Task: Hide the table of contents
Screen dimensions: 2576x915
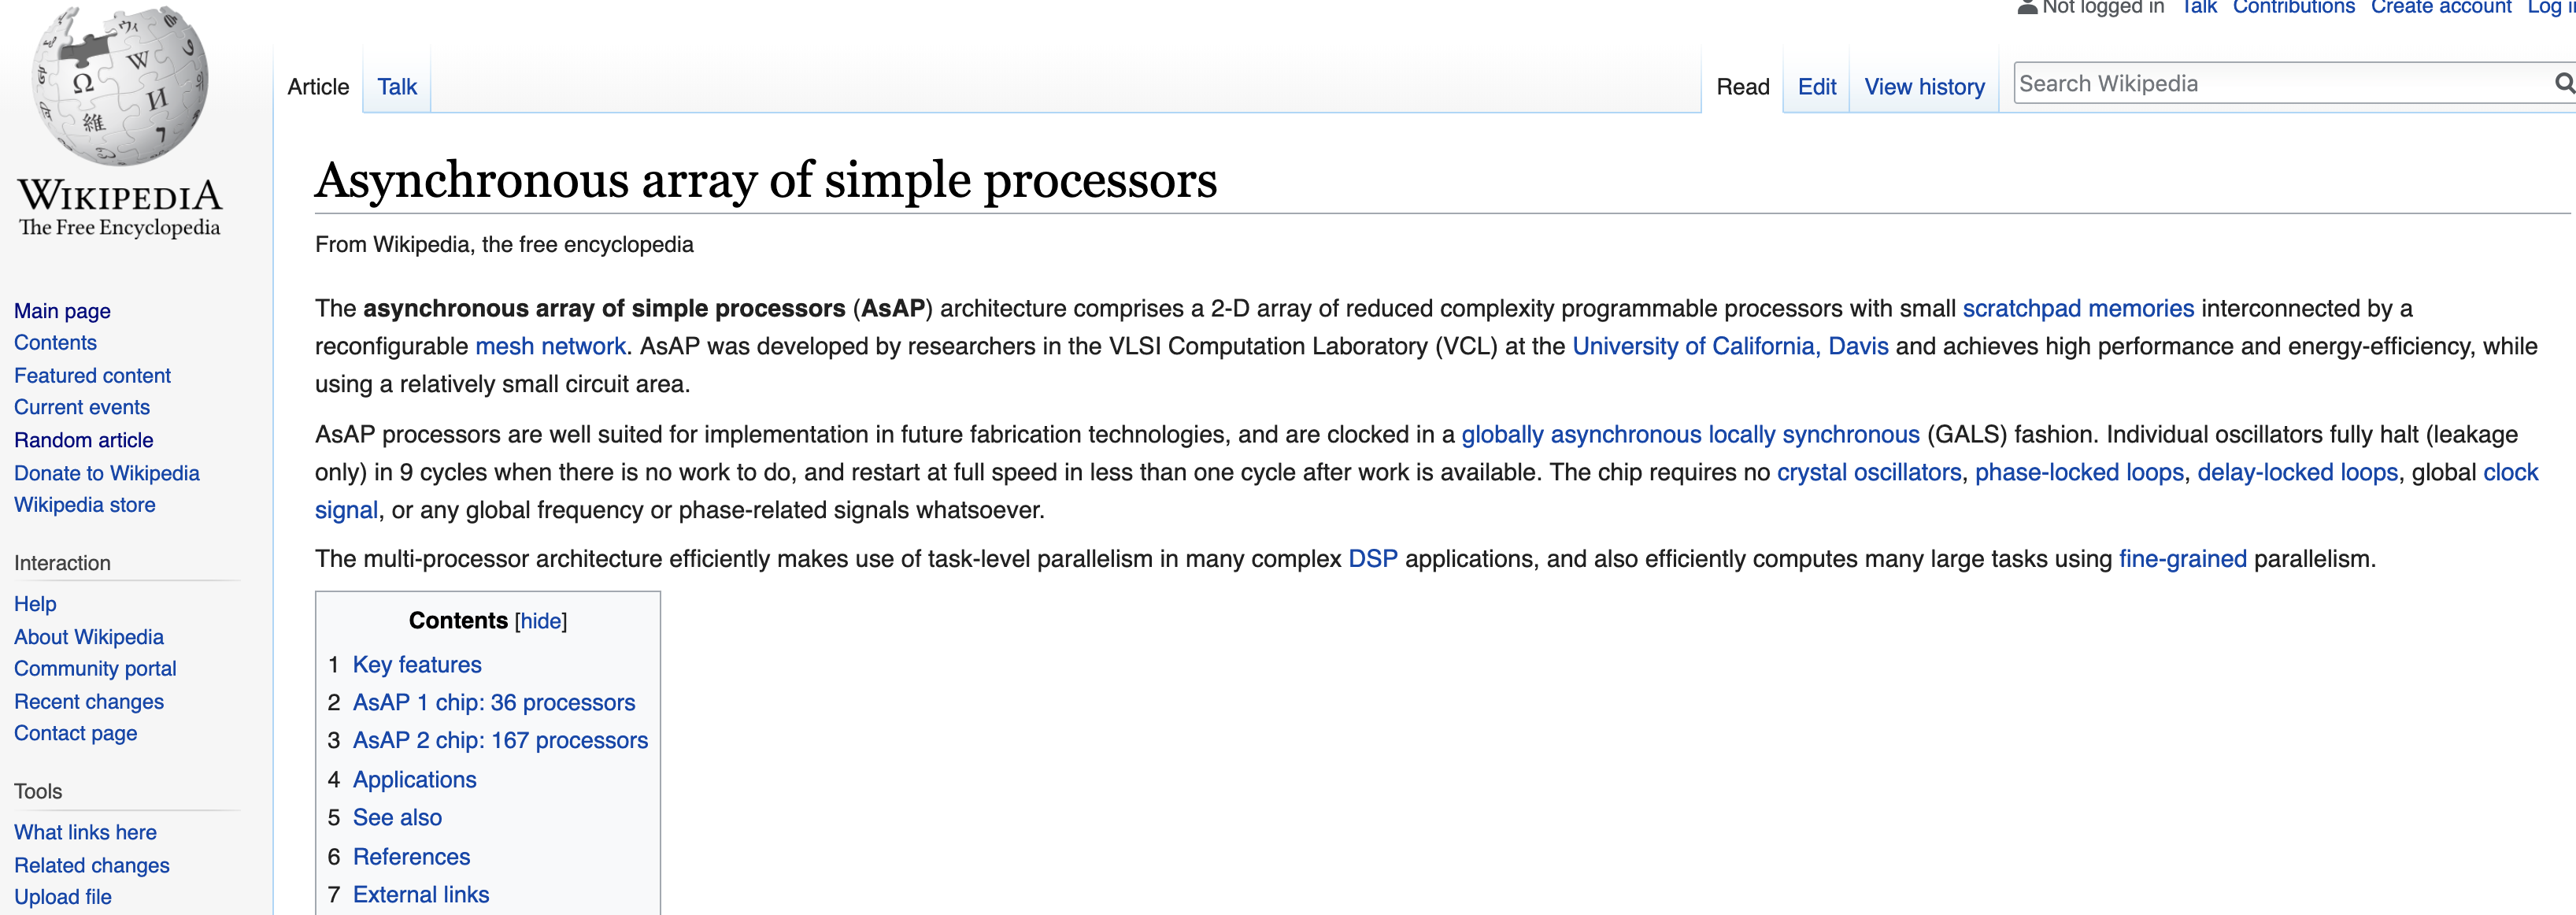Action: (x=540, y=621)
